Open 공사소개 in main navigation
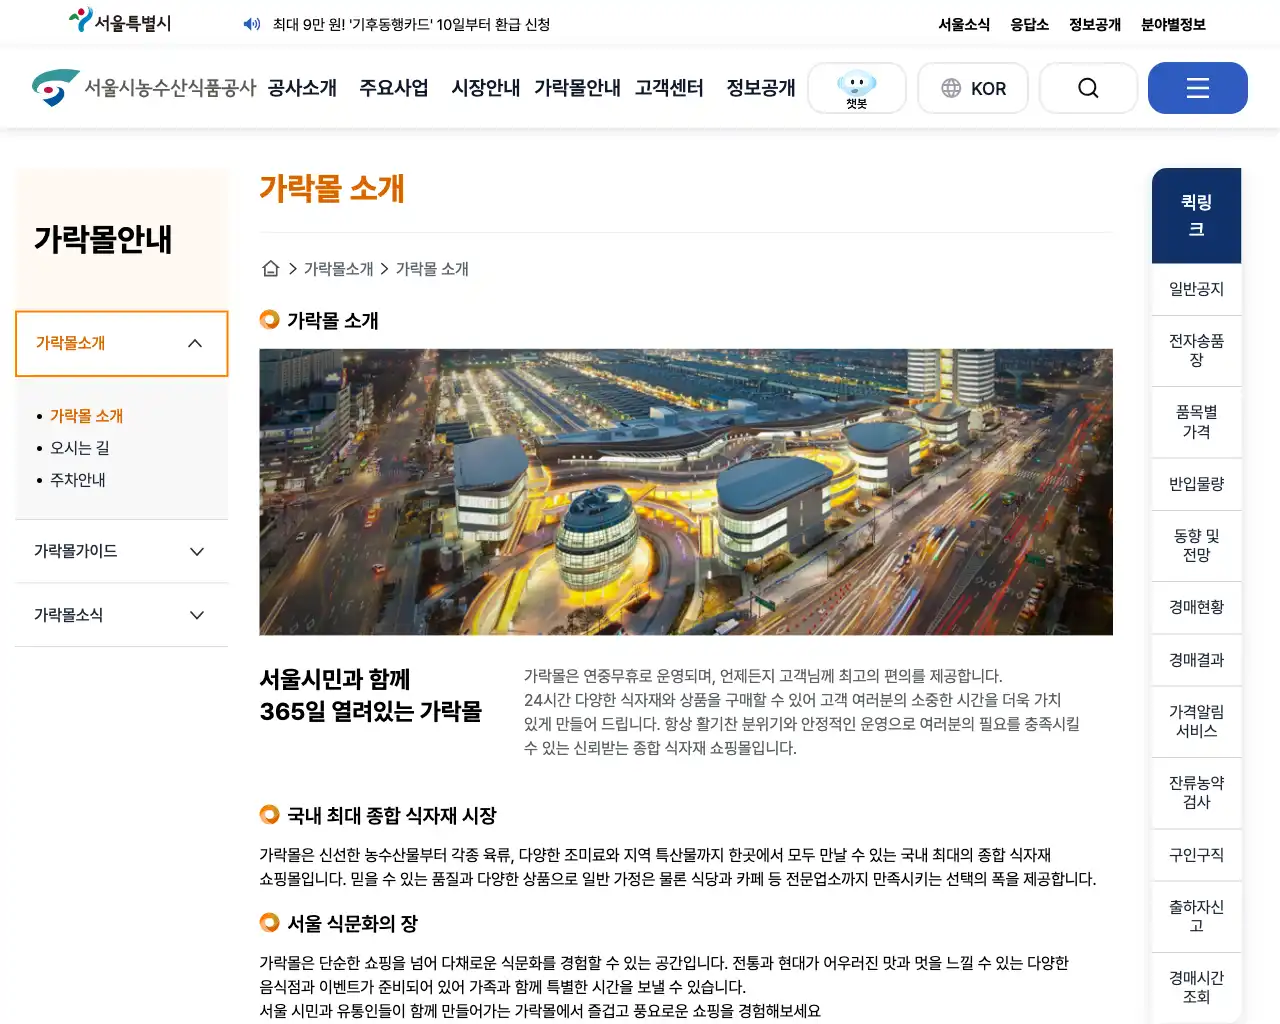 click(x=302, y=88)
